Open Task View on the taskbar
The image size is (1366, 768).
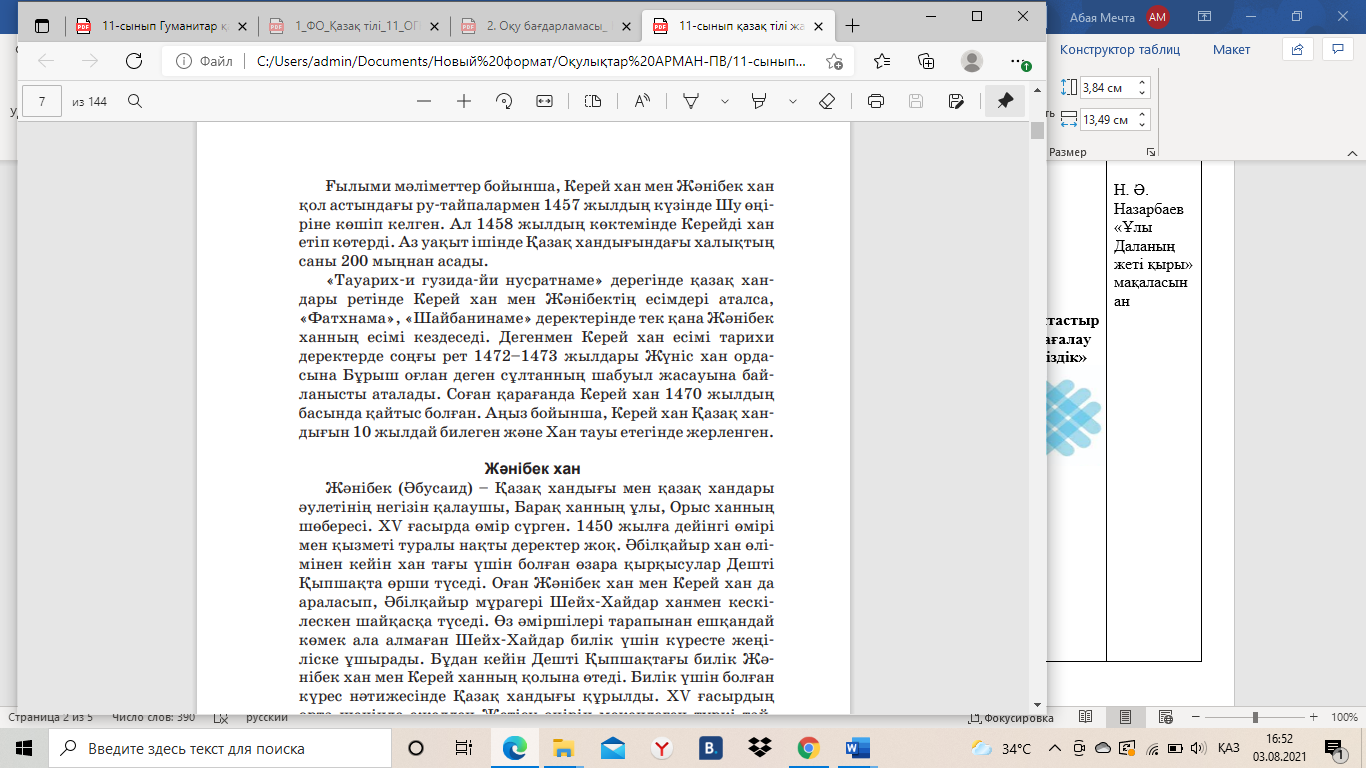coord(464,748)
